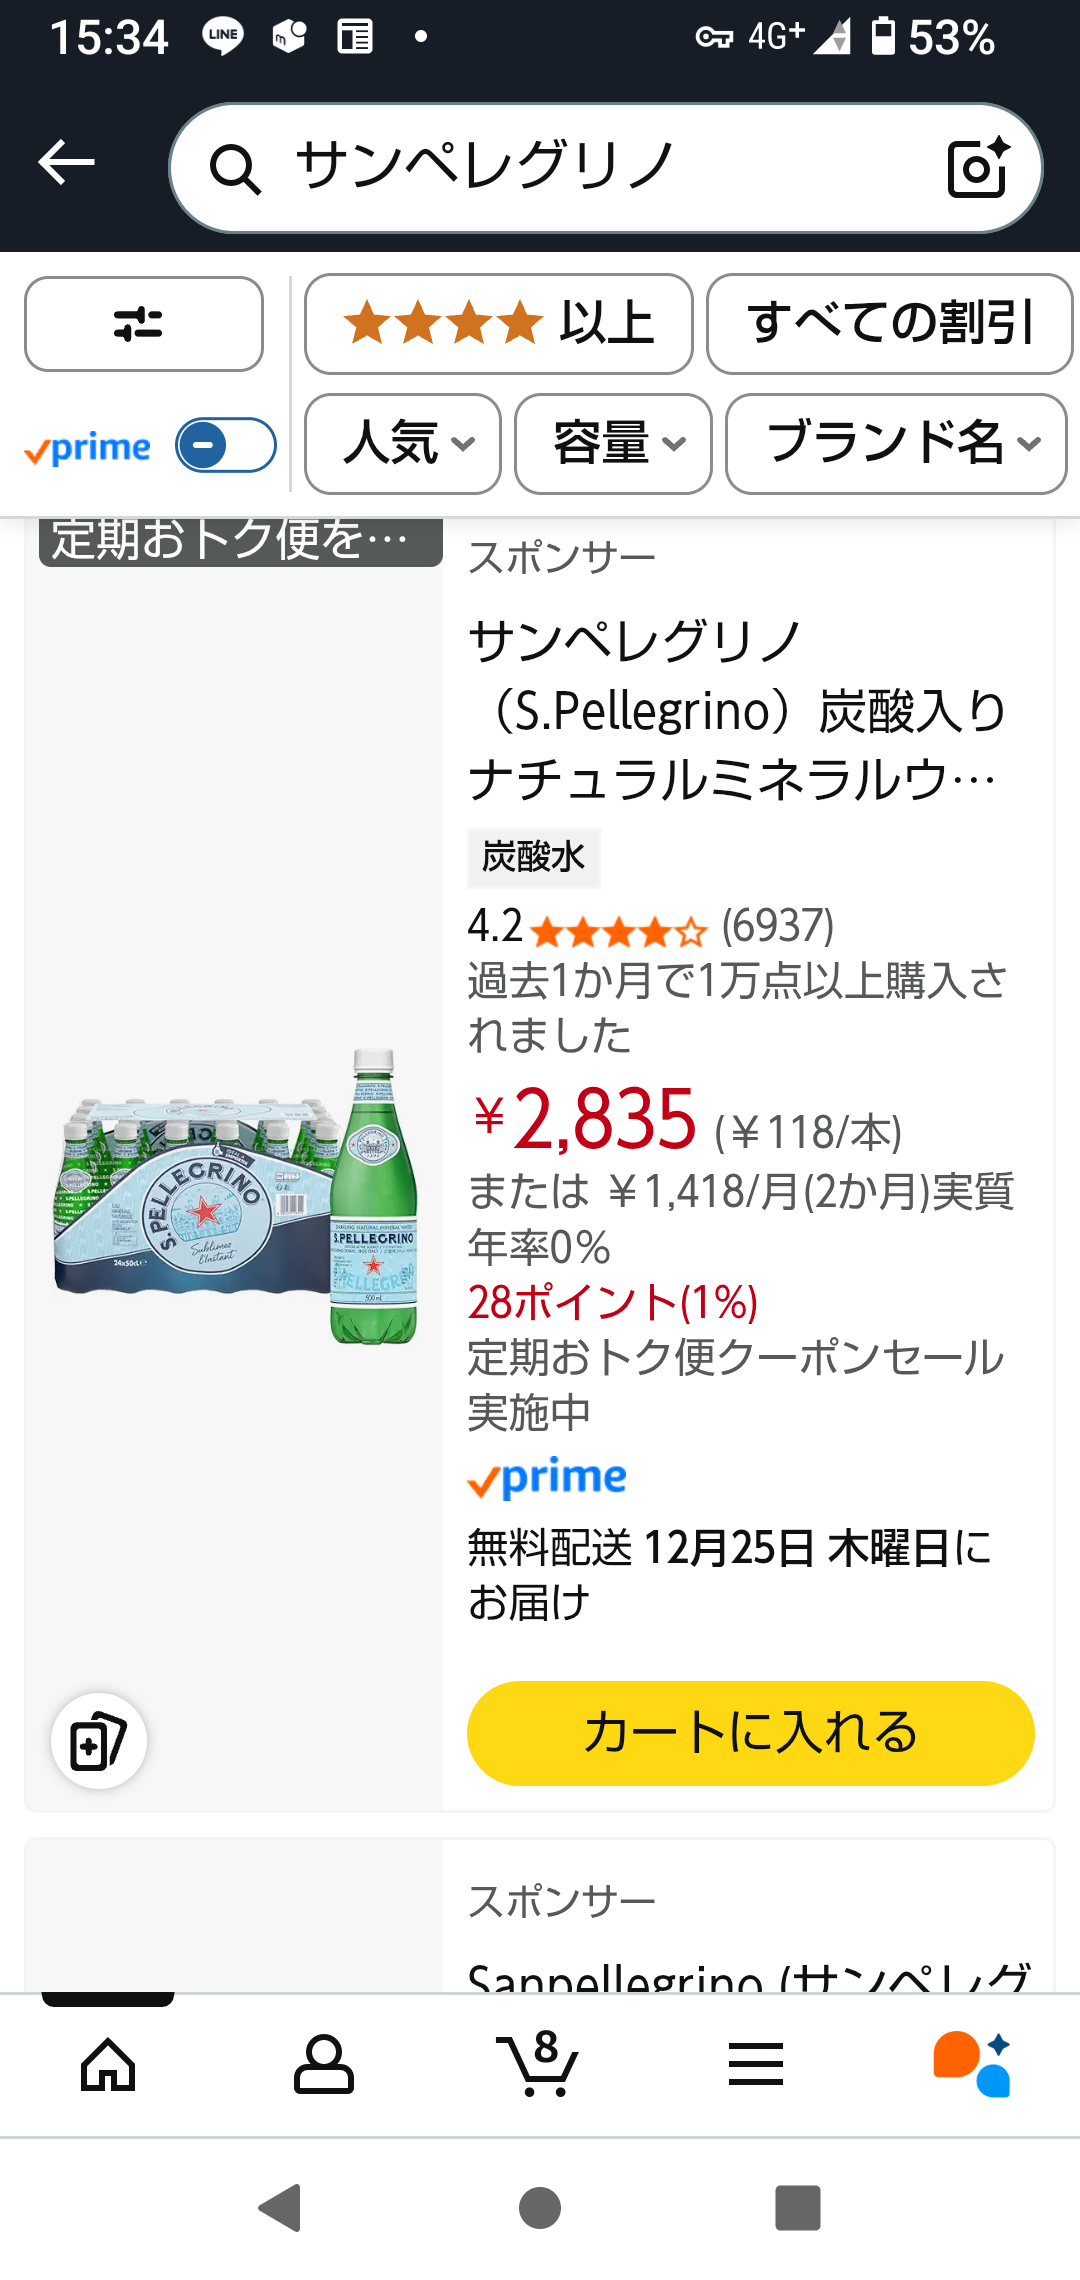Open the shopping cart with 8 items

[x=539, y=2064]
